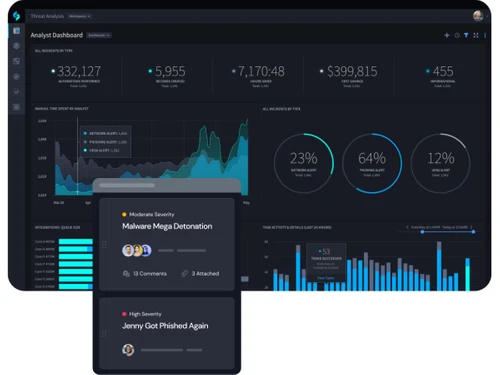The image size is (500, 375).
Task: Click the Phishing Alert legend entry
Action: 105,142
